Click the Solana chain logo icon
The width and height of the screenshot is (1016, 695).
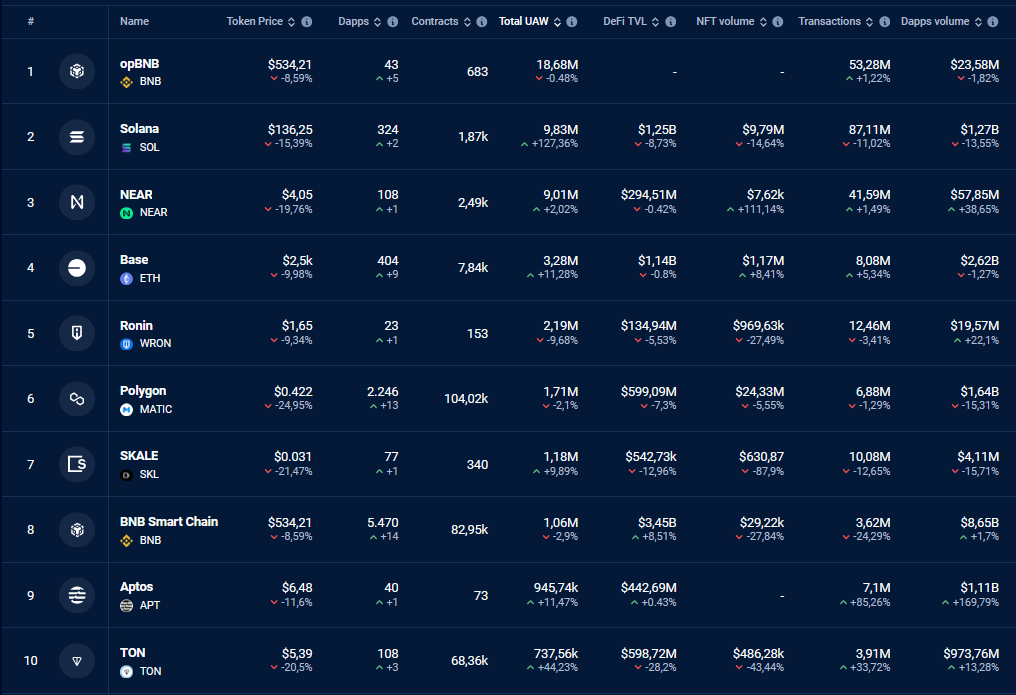coord(76,137)
